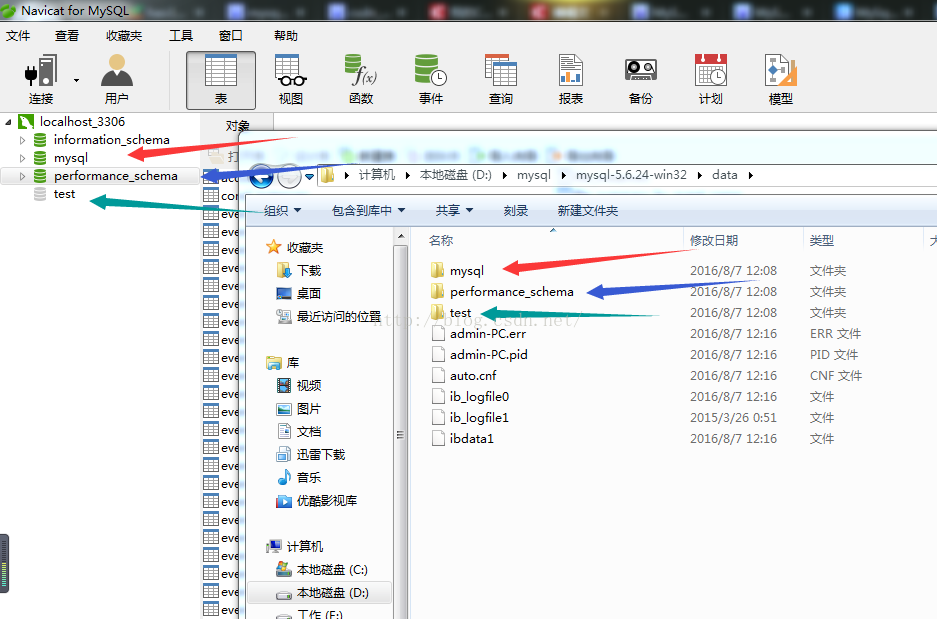Viewport: 937px width, 619px height.
Task: Select the Table (表) toolbar icon
Action: [221, 80]
